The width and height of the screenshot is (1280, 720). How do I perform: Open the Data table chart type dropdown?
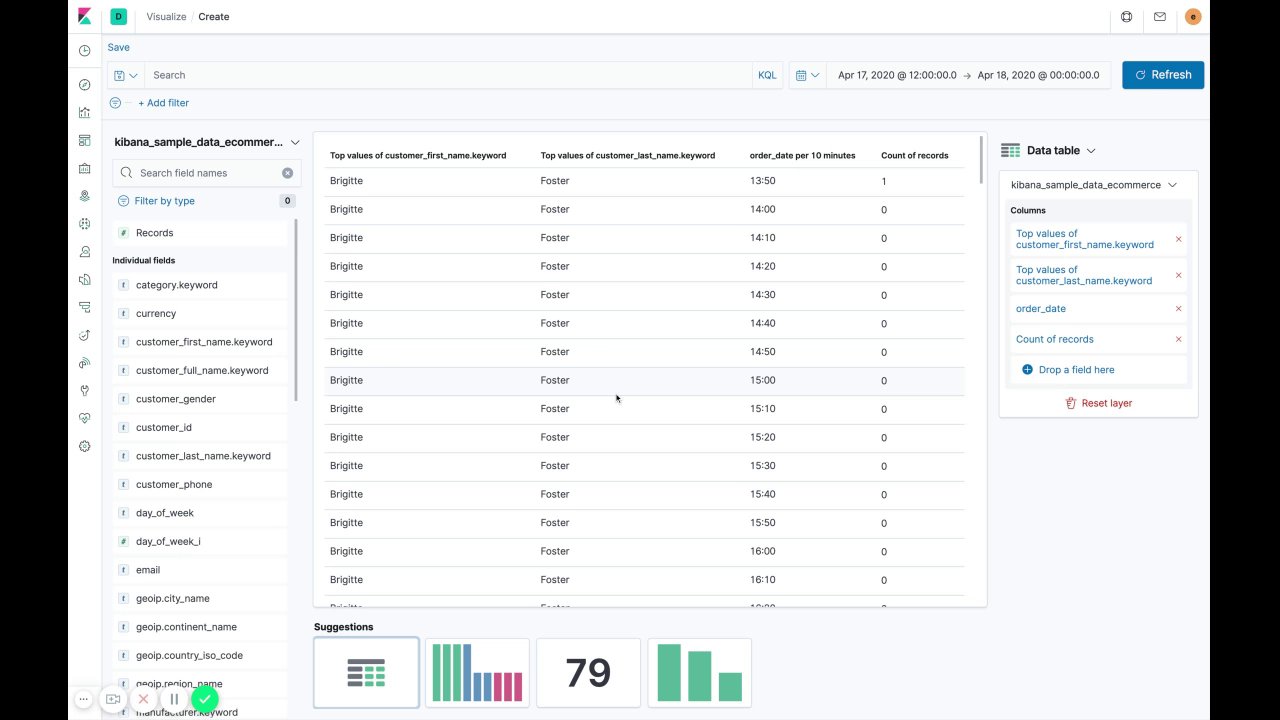click(1049, 150)
